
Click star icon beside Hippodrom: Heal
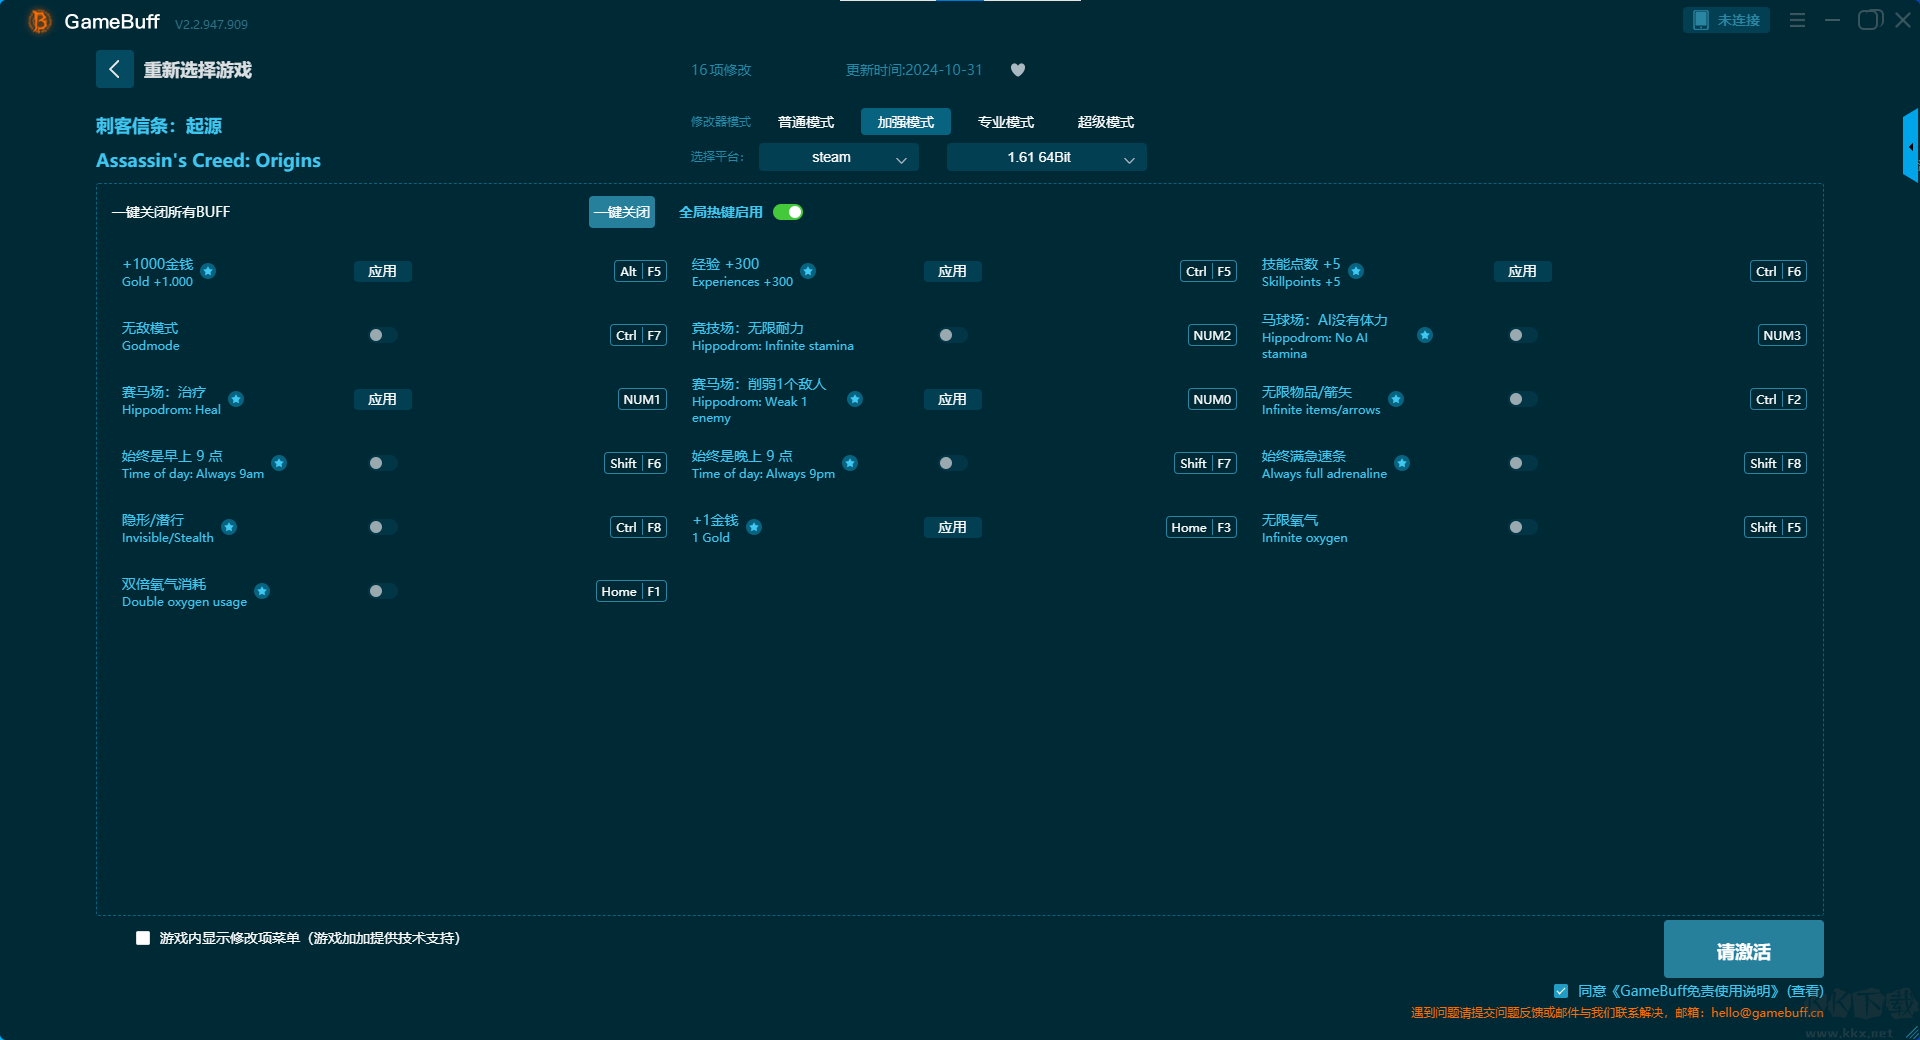tap(236, 399)
